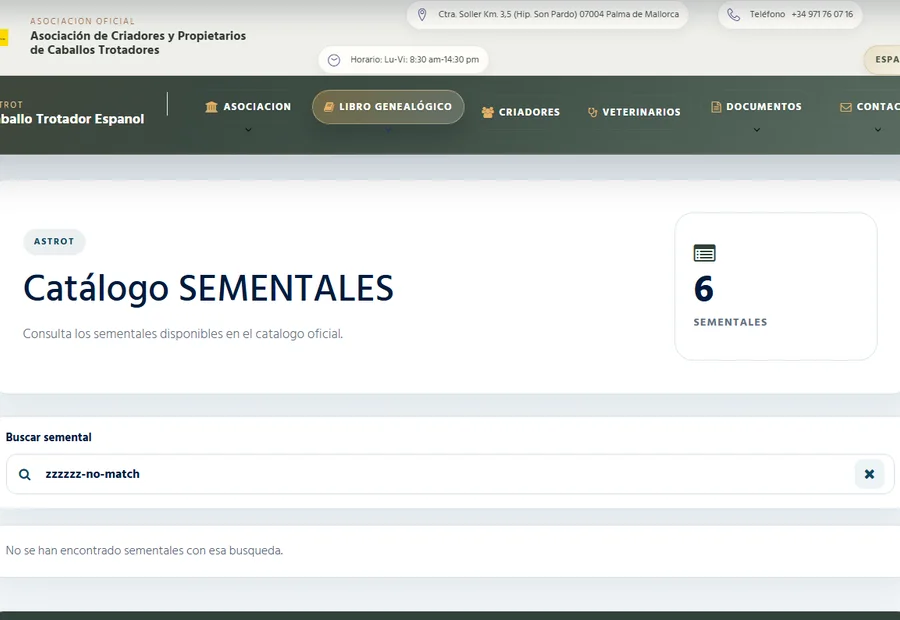Click the Asociación de Criadores y Propietarios title
The width and height of the screenshot is (900, 620).
pyautogui.click(x=138, y=43)
